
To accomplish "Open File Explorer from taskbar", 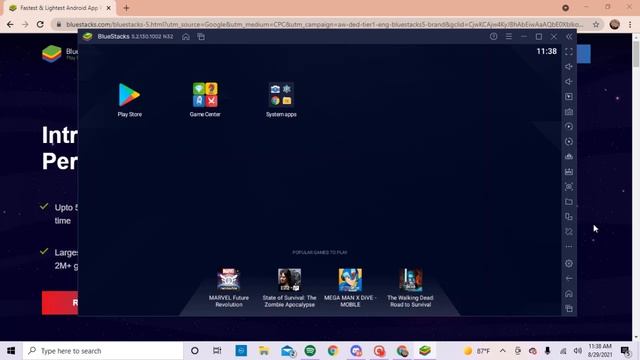I will pyautogui.click(x=264, y=351).
